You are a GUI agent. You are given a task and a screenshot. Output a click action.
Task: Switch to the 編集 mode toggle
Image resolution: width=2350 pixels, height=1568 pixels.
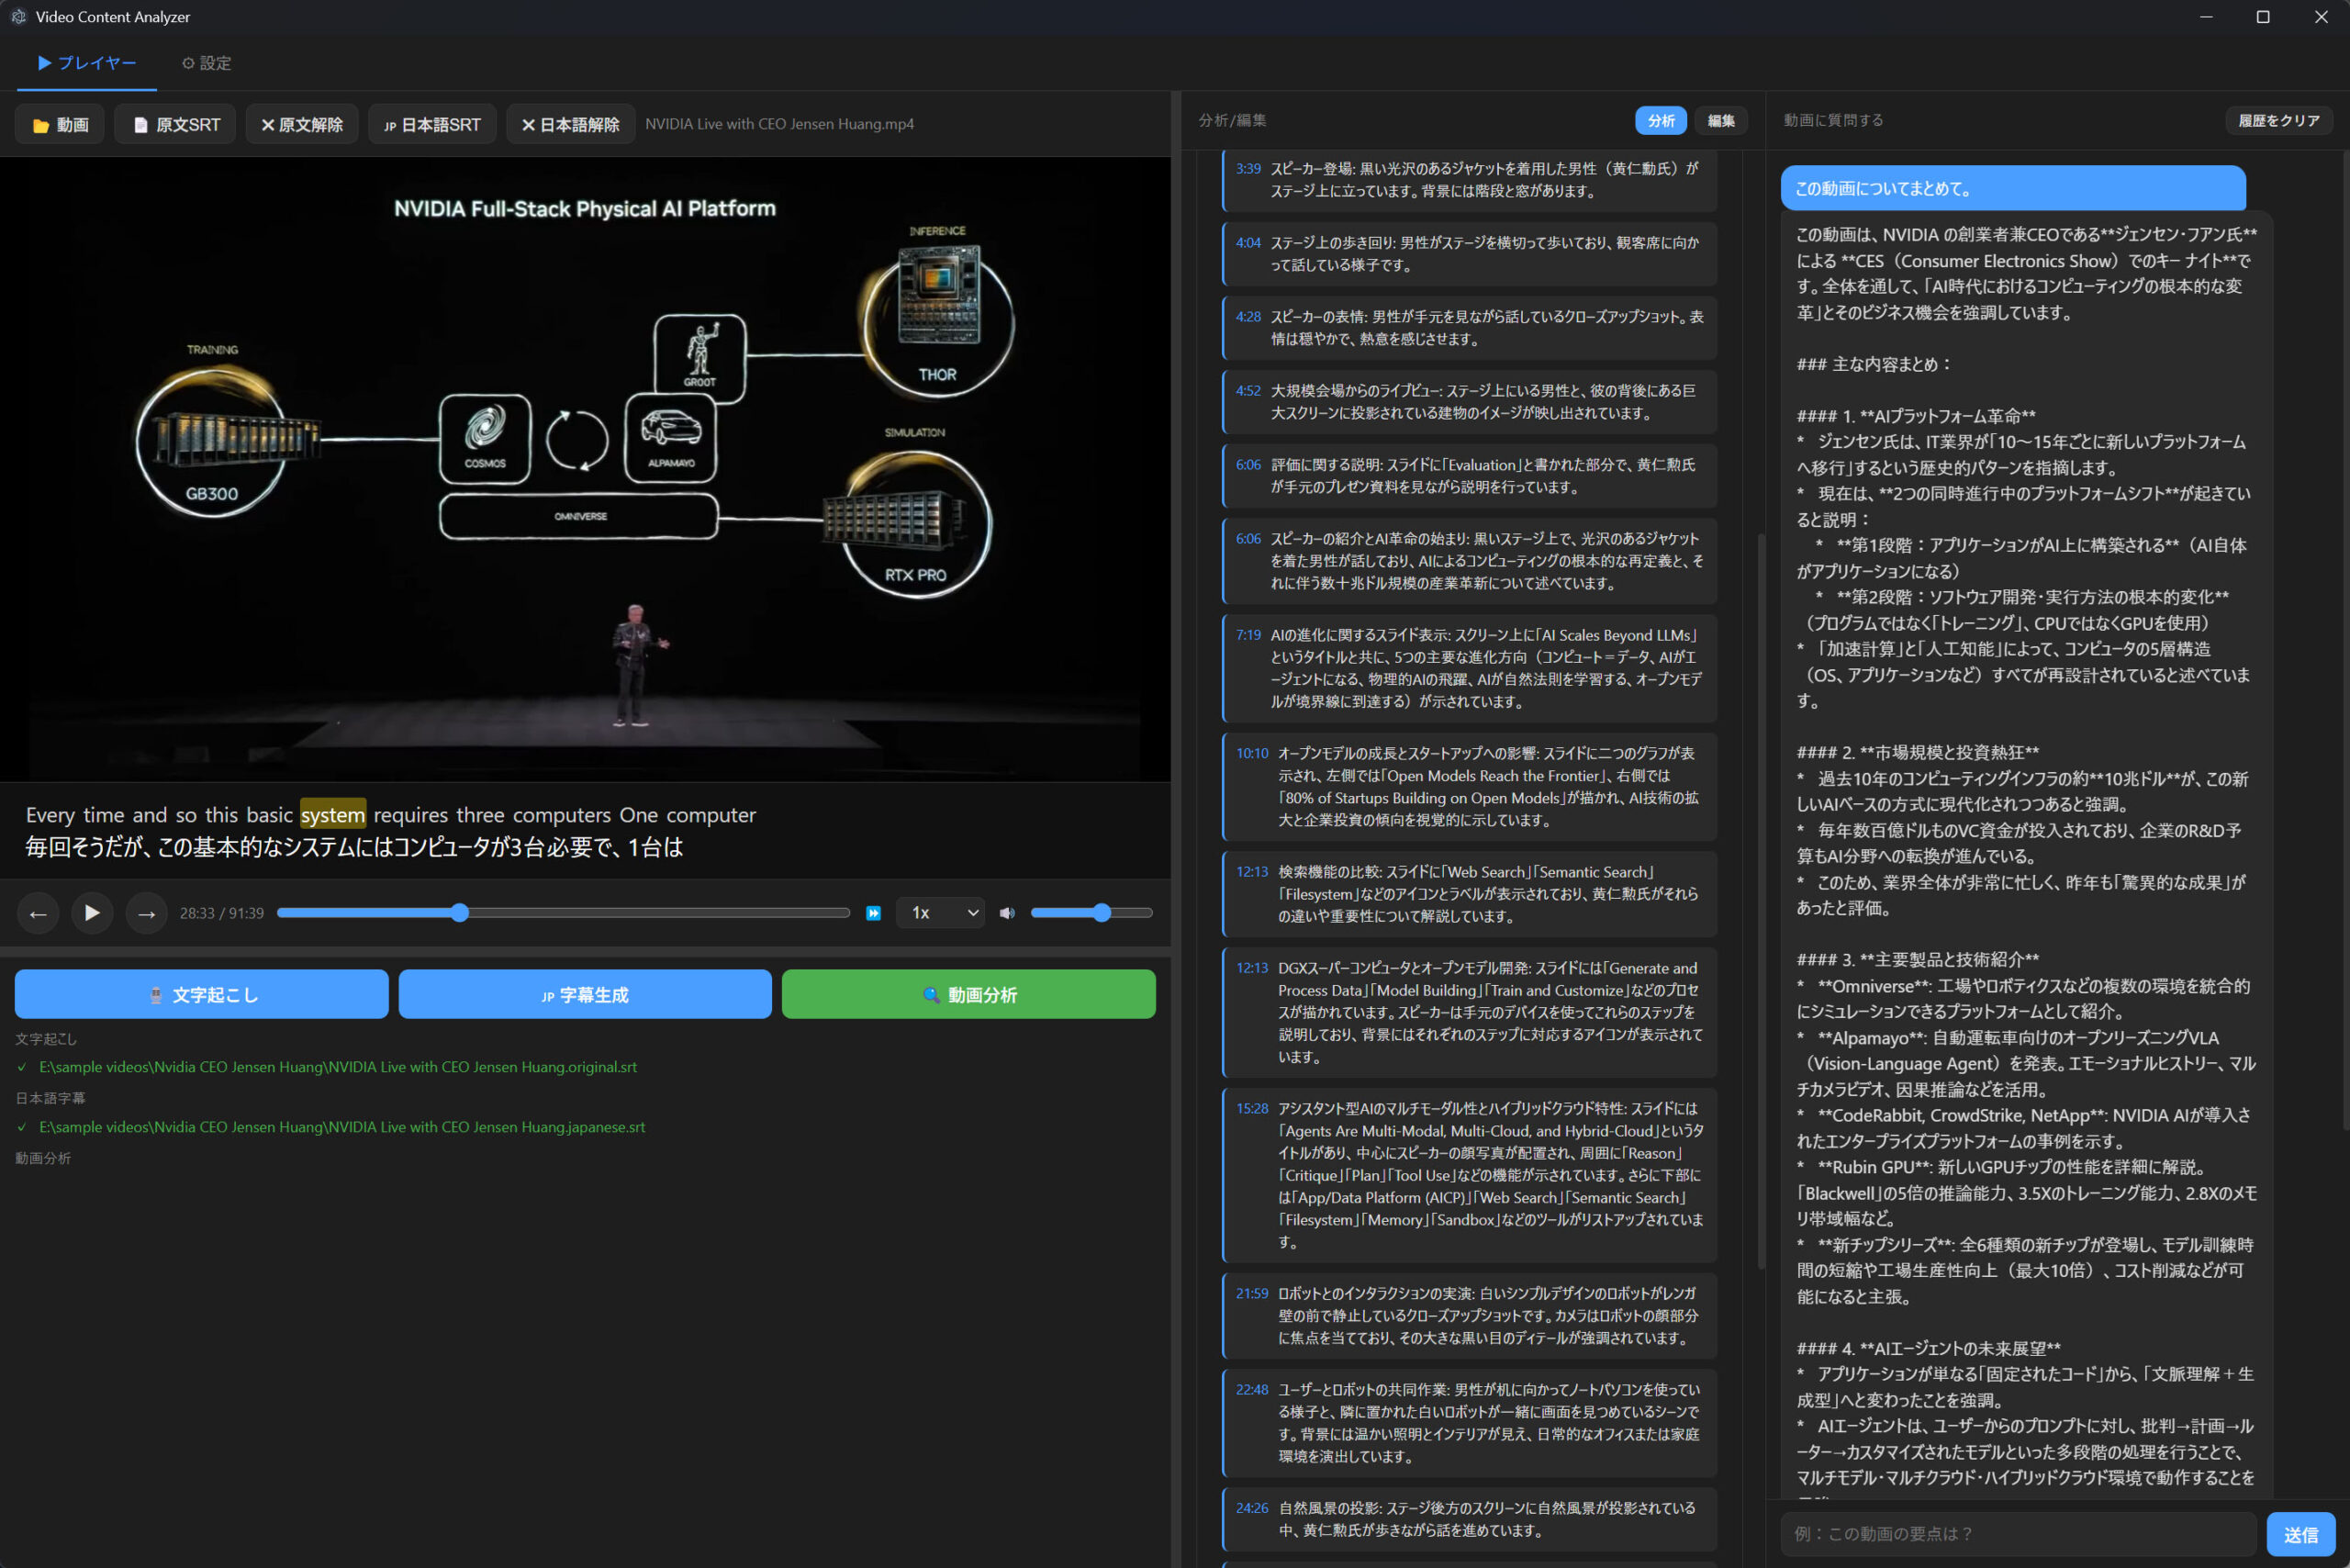click(1720, 120)
